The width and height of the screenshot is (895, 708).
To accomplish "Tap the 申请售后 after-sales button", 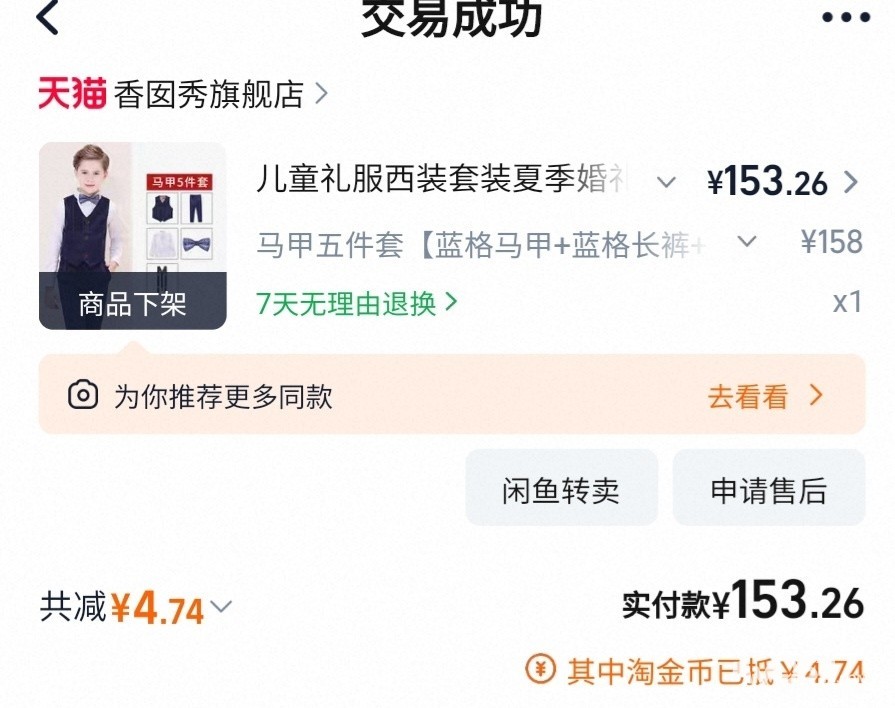I will coord(769,488).
